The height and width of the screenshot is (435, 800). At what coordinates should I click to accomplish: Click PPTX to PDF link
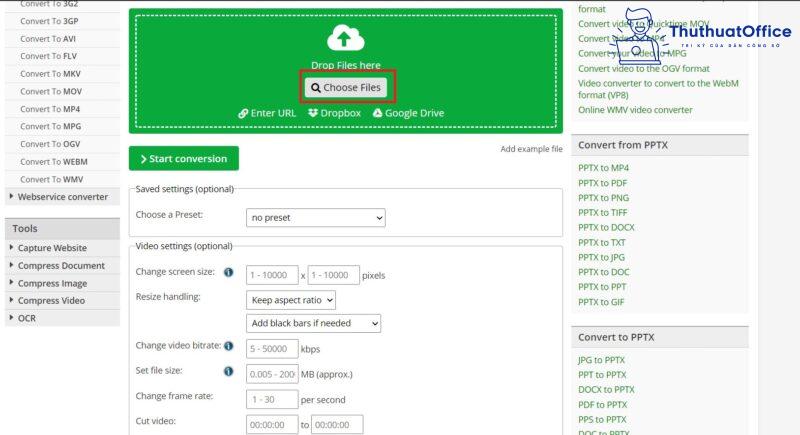(x=602, y=183)
